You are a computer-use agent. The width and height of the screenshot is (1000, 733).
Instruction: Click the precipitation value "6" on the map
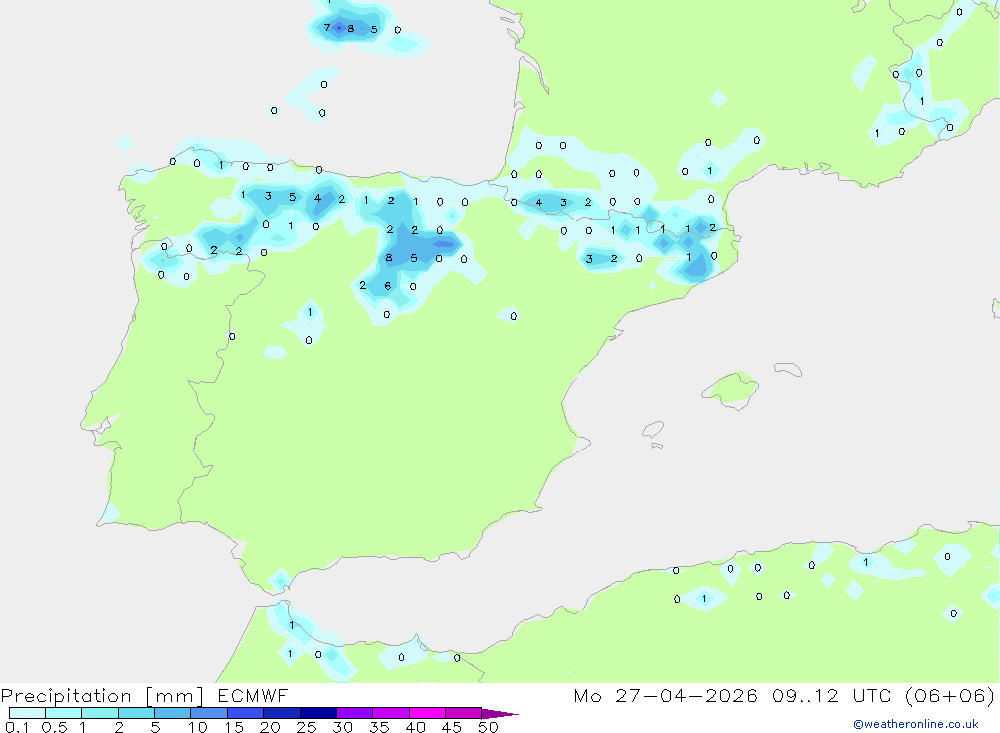[387, 286]
